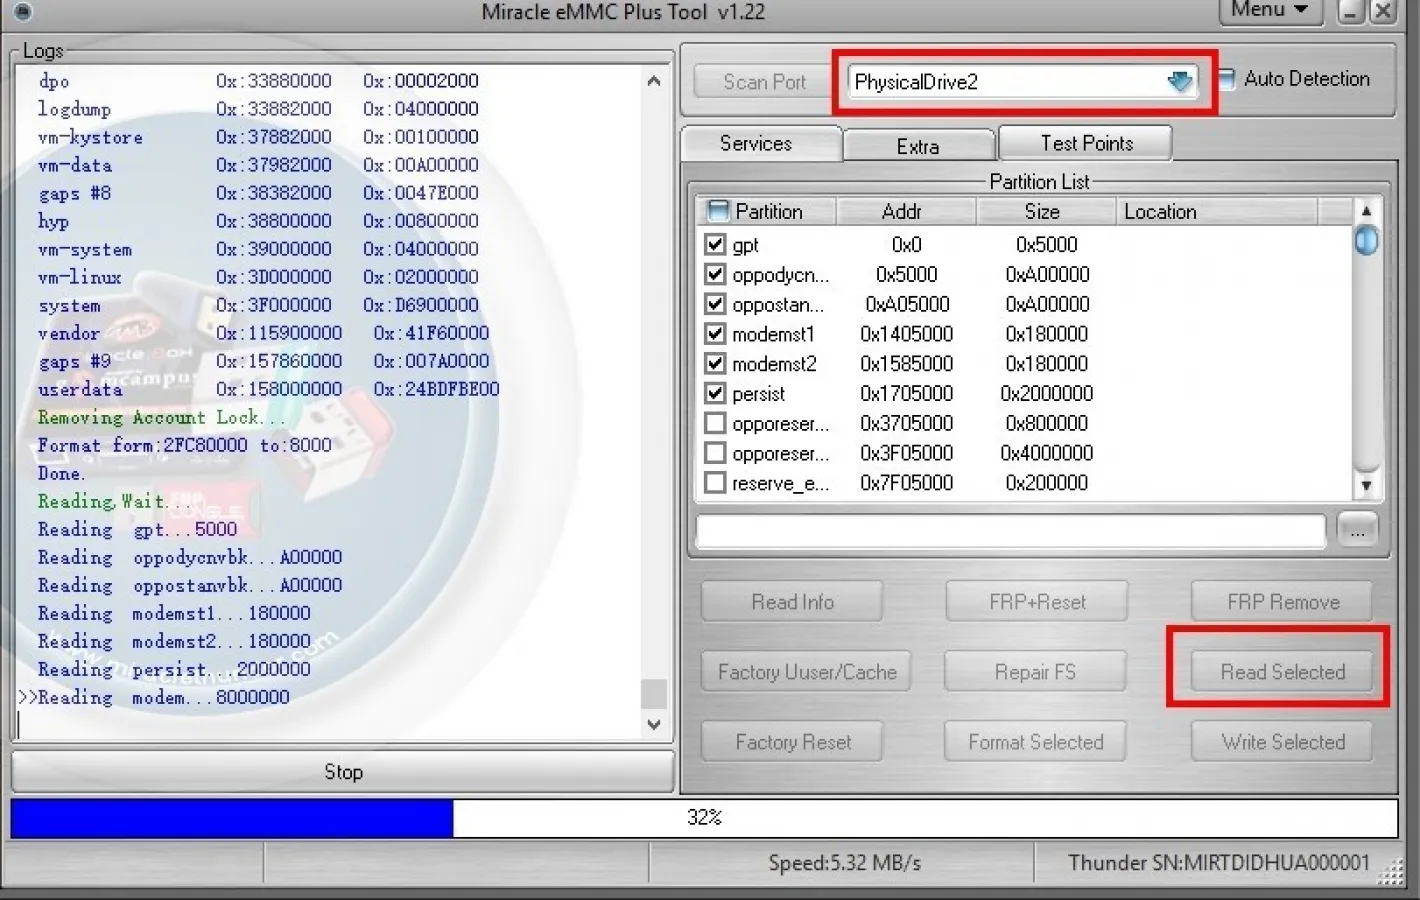Click the Read Info button

[792, 602]
